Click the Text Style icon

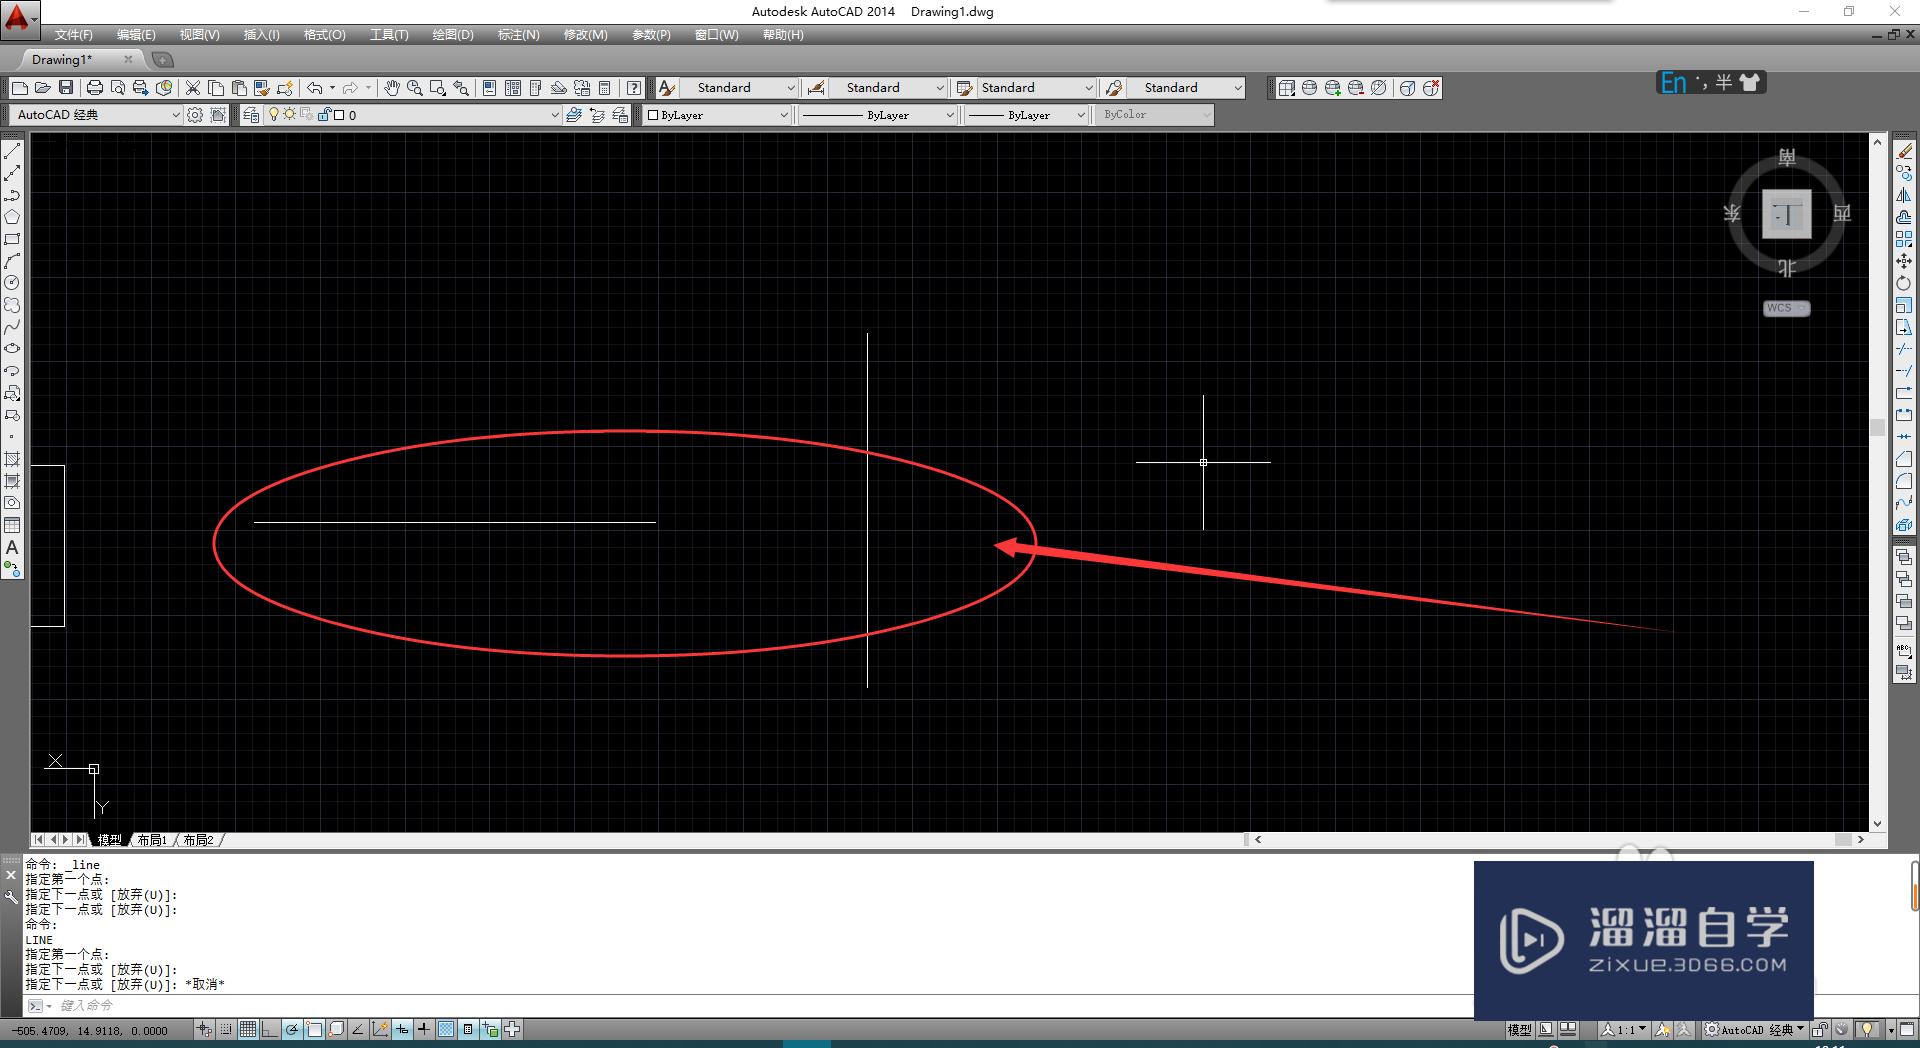click(x=667, y=88)
